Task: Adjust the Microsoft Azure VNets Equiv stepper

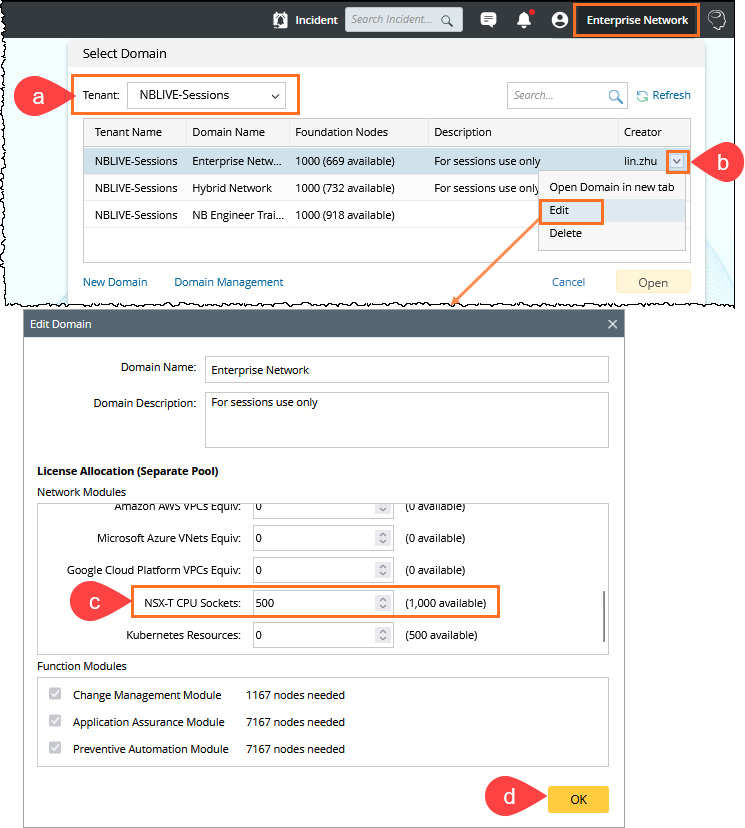Action: pos(383,538)
